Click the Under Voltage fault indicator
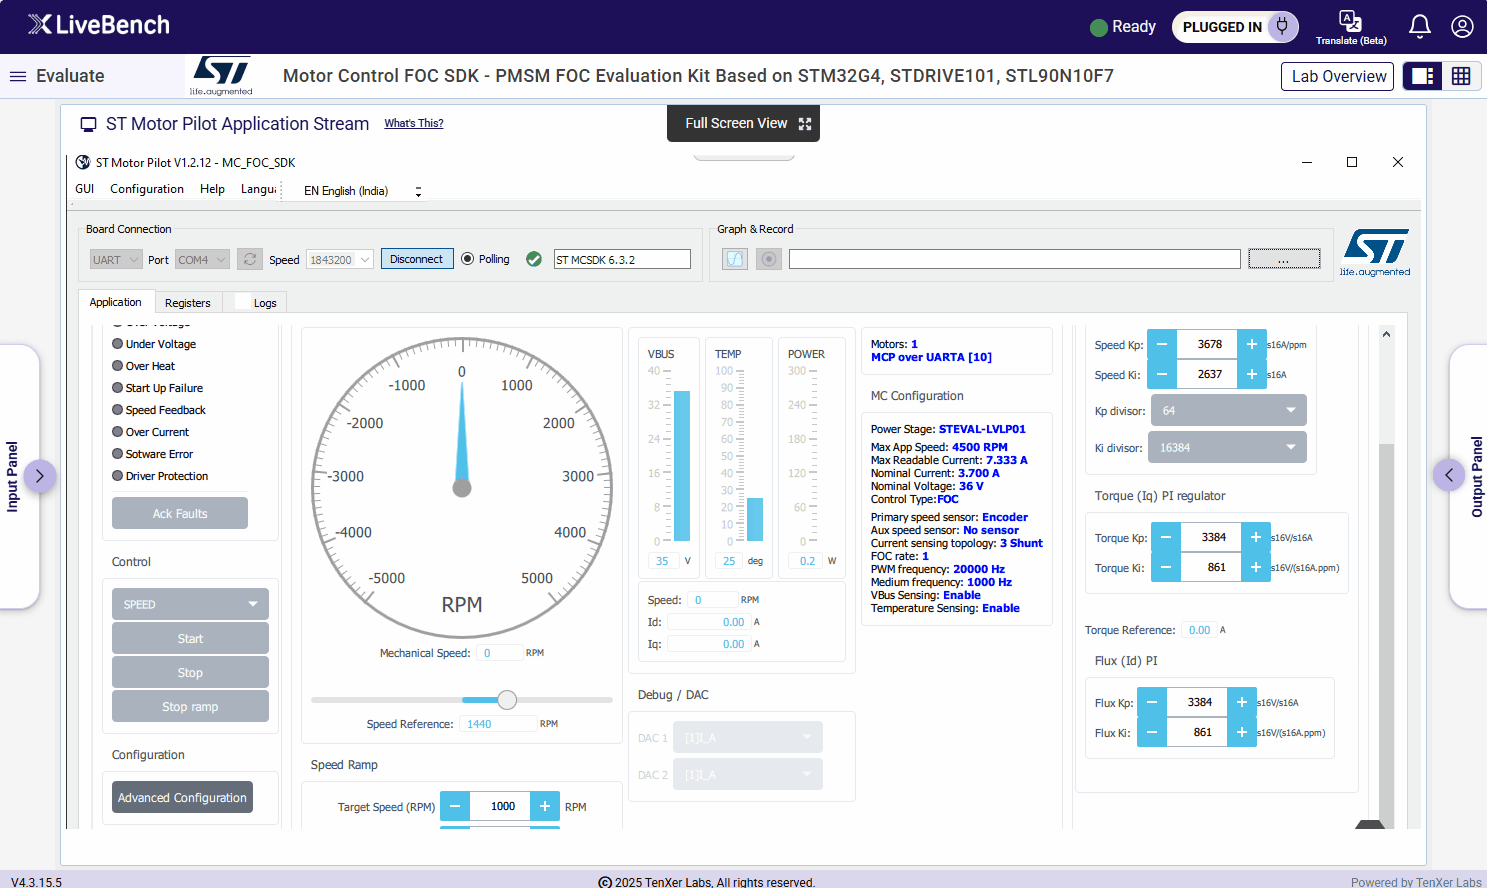 (117, 344)
